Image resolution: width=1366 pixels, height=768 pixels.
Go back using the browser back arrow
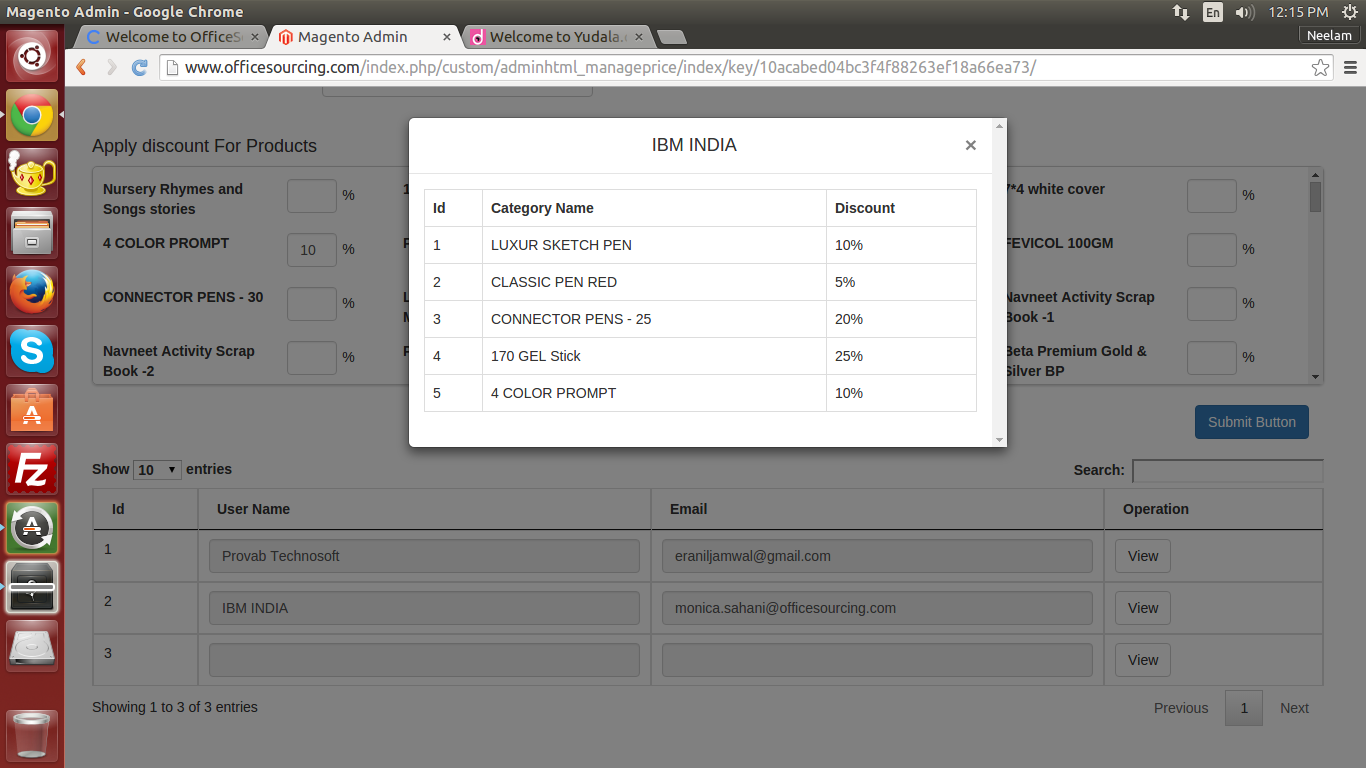(82, 68)
